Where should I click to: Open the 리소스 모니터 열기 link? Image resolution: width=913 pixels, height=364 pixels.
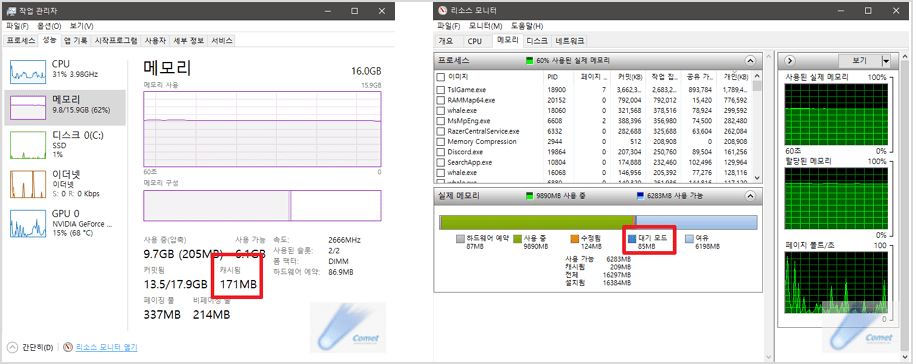[107, 347]
